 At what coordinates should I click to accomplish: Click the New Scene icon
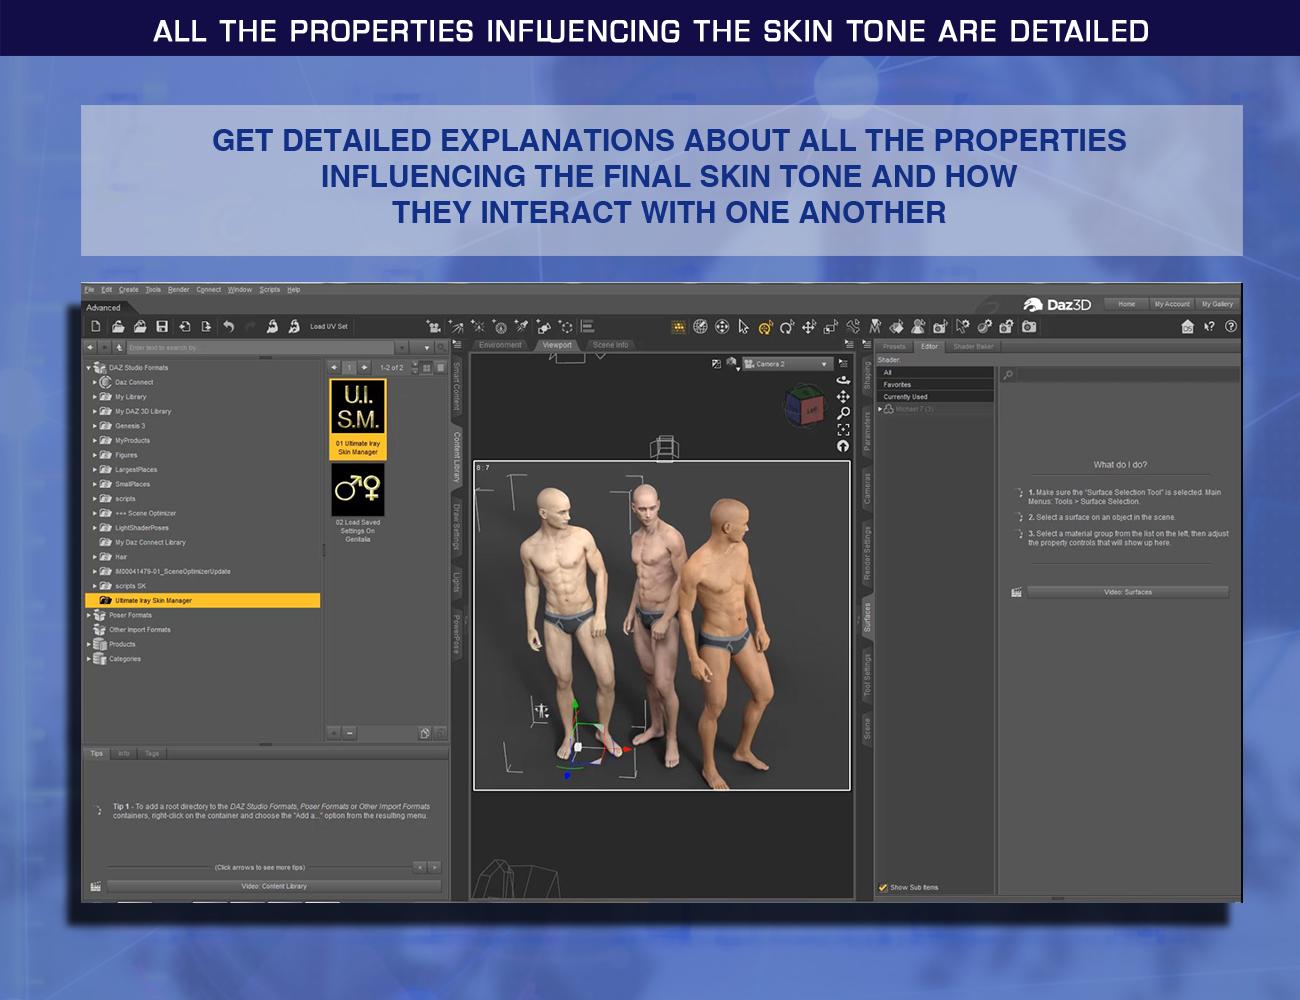pos(96,326)
